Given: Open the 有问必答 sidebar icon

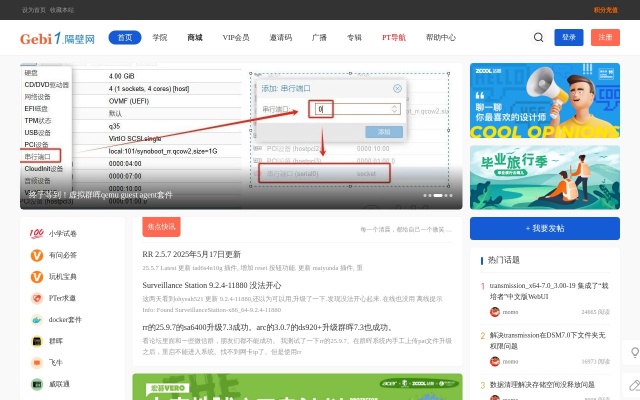Looking at the screenshot, I should pyautogui.click(x=37, y=255).
